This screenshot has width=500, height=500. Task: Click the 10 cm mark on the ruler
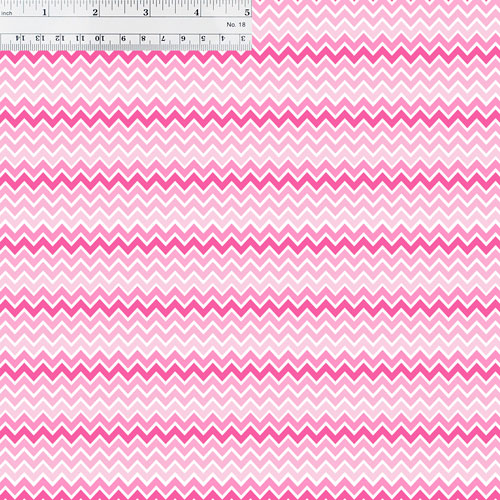[x=100, y=39]
